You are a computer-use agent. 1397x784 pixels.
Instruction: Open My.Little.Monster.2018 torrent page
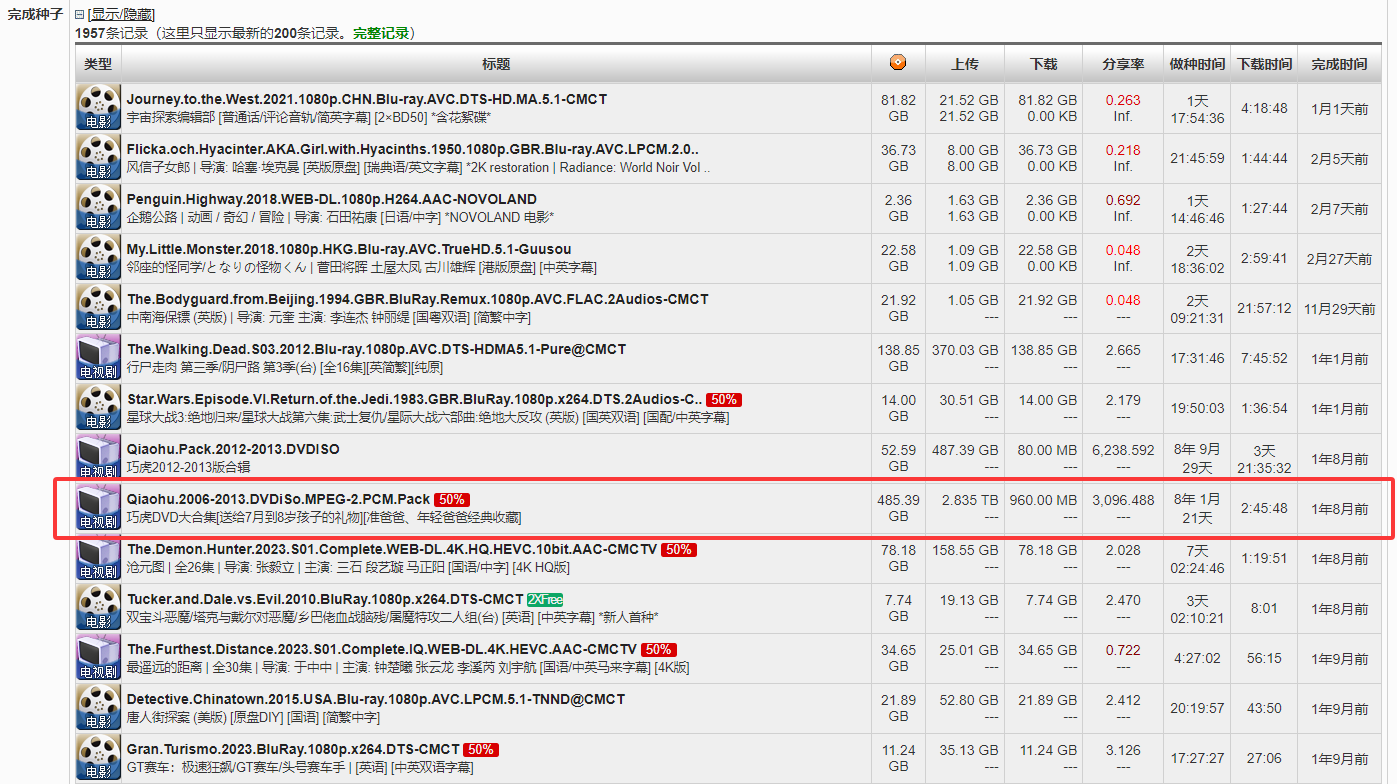click(349, 249)
